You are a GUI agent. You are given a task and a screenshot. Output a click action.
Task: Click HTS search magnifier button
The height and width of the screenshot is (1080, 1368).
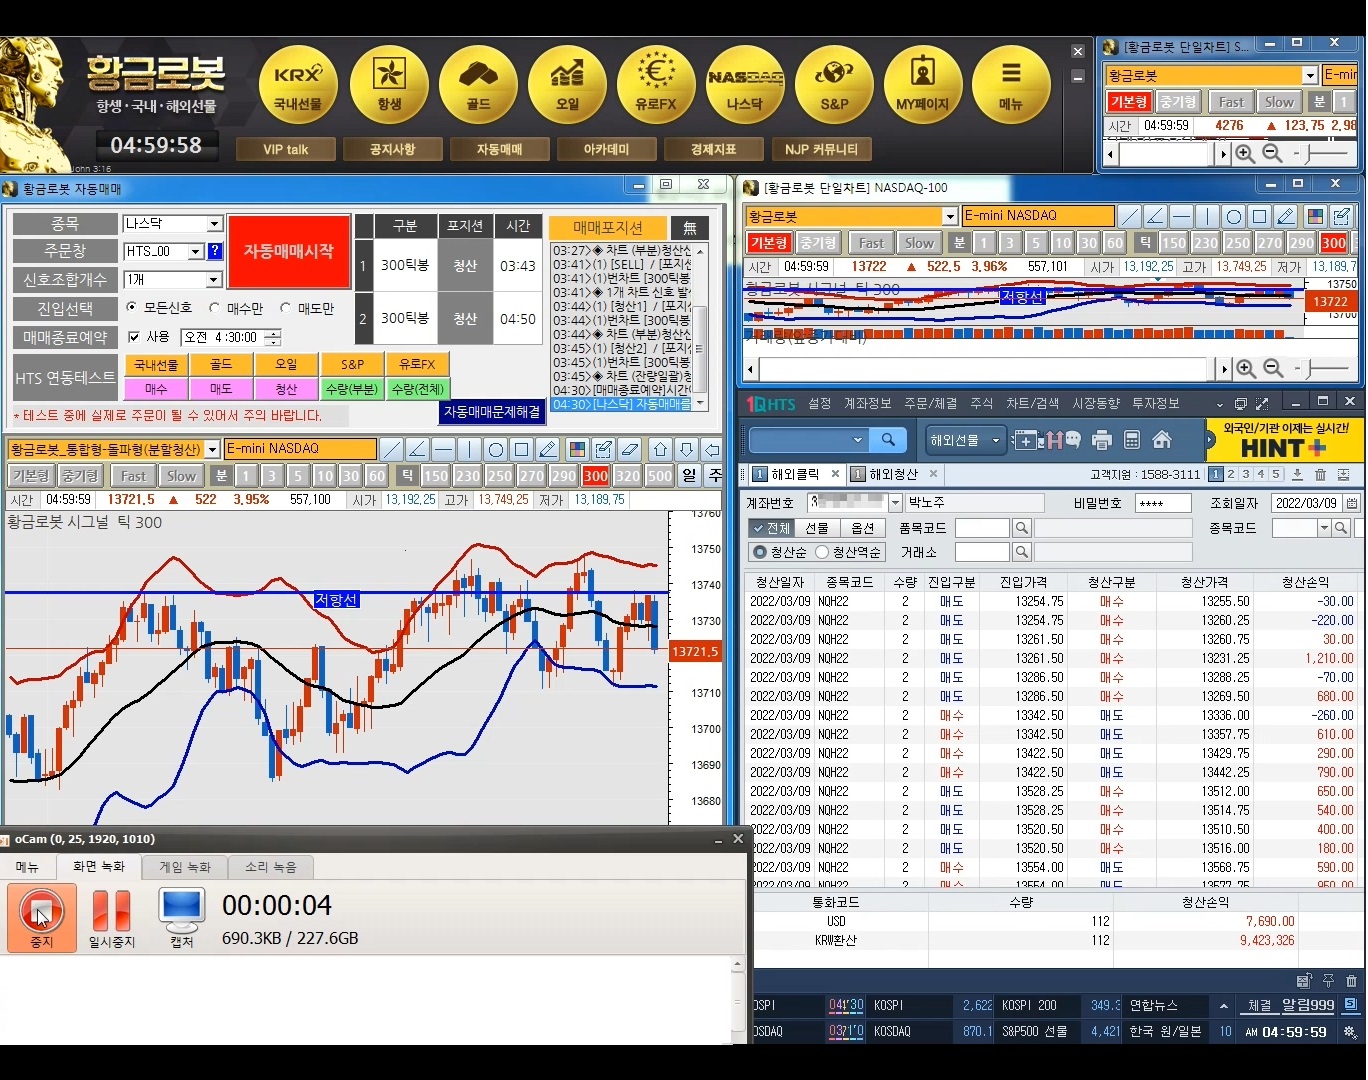coord(888,440)
